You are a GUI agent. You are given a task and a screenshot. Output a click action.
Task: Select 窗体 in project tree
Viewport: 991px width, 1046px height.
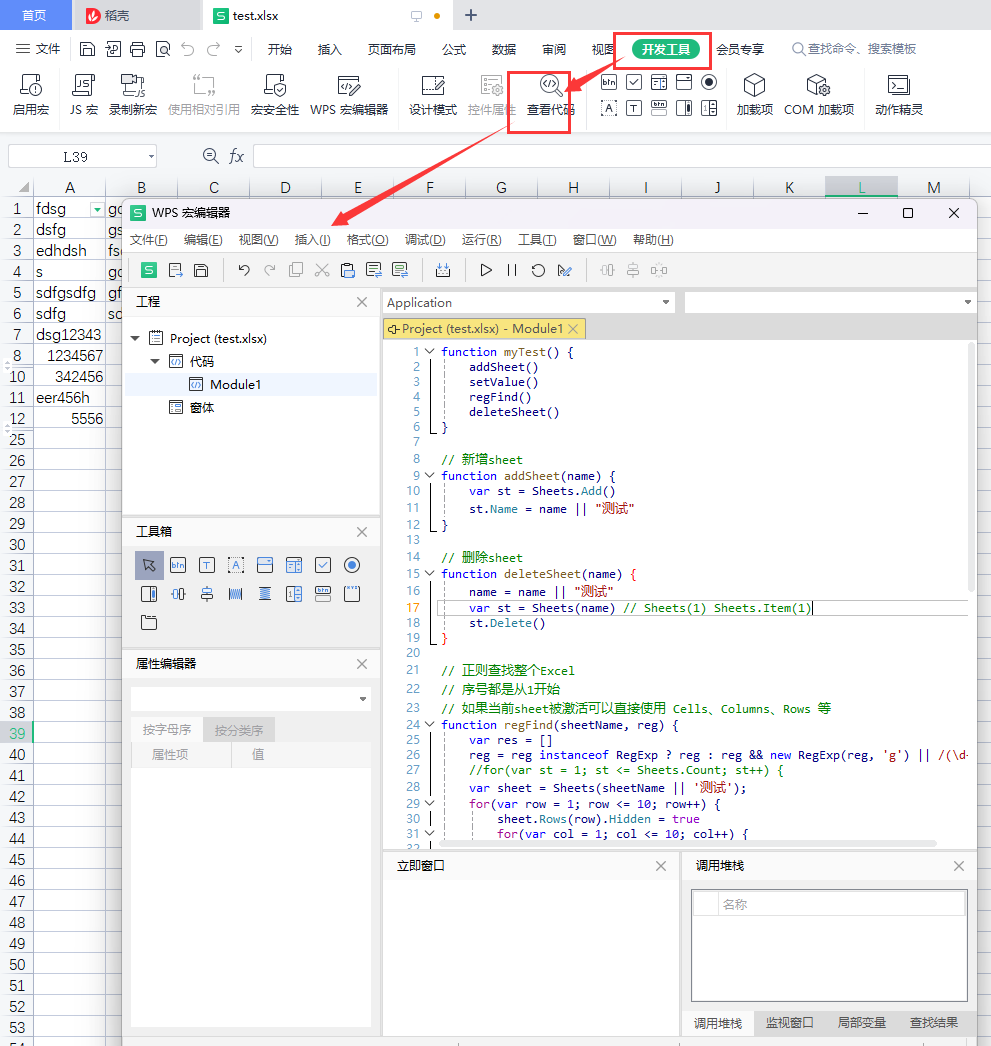201,408
